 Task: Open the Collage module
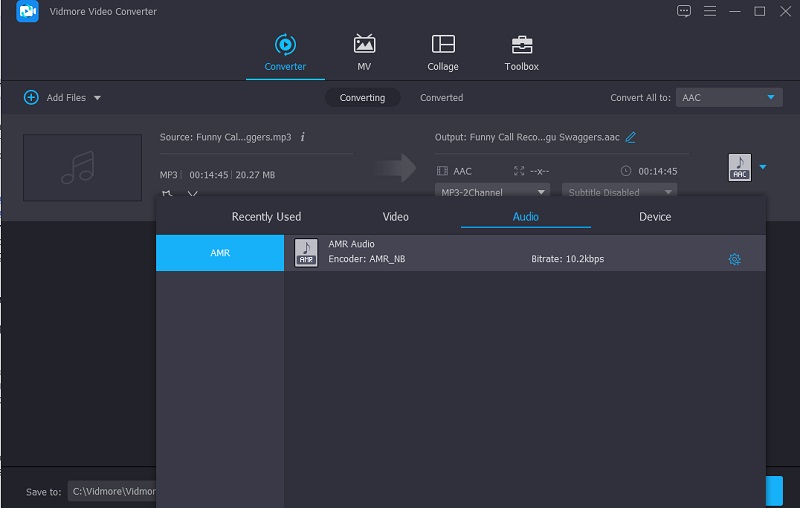pos(442,53)
